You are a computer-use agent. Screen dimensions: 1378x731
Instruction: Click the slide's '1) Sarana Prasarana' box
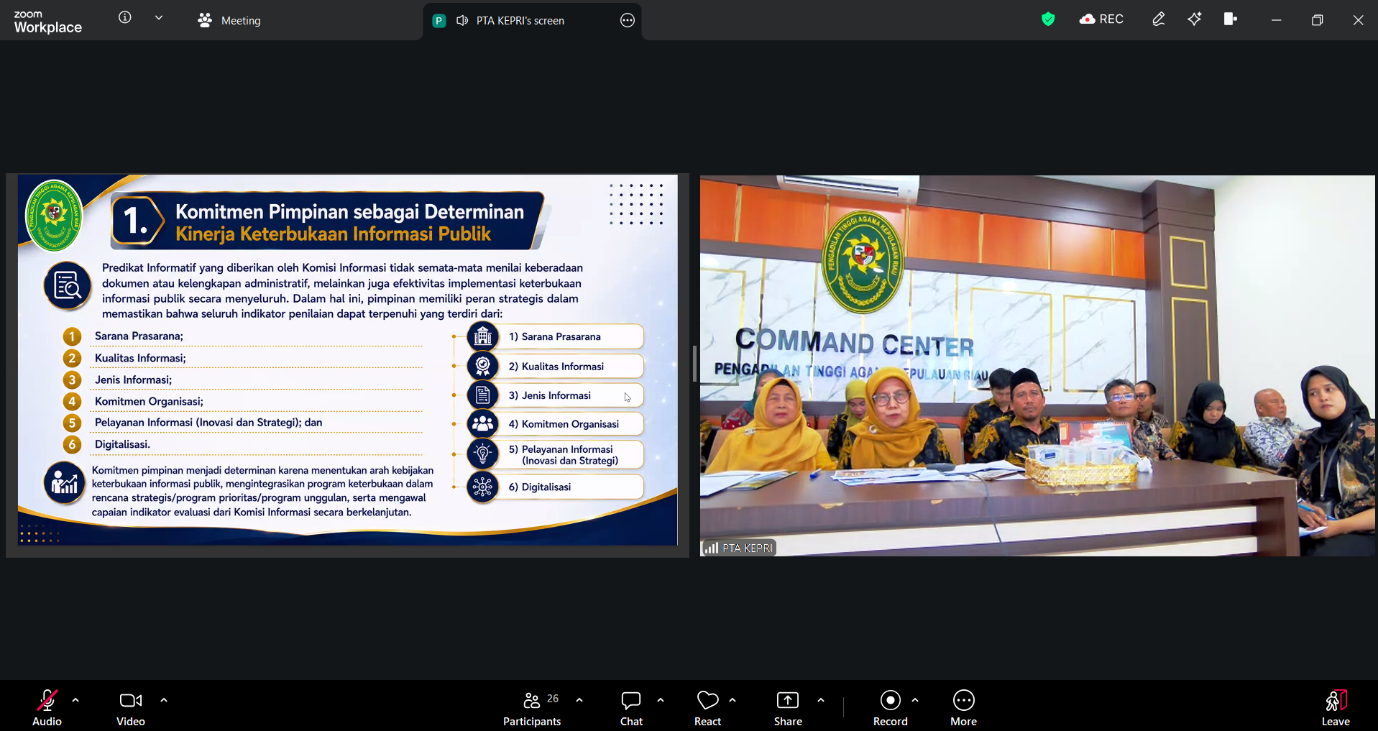555,336
